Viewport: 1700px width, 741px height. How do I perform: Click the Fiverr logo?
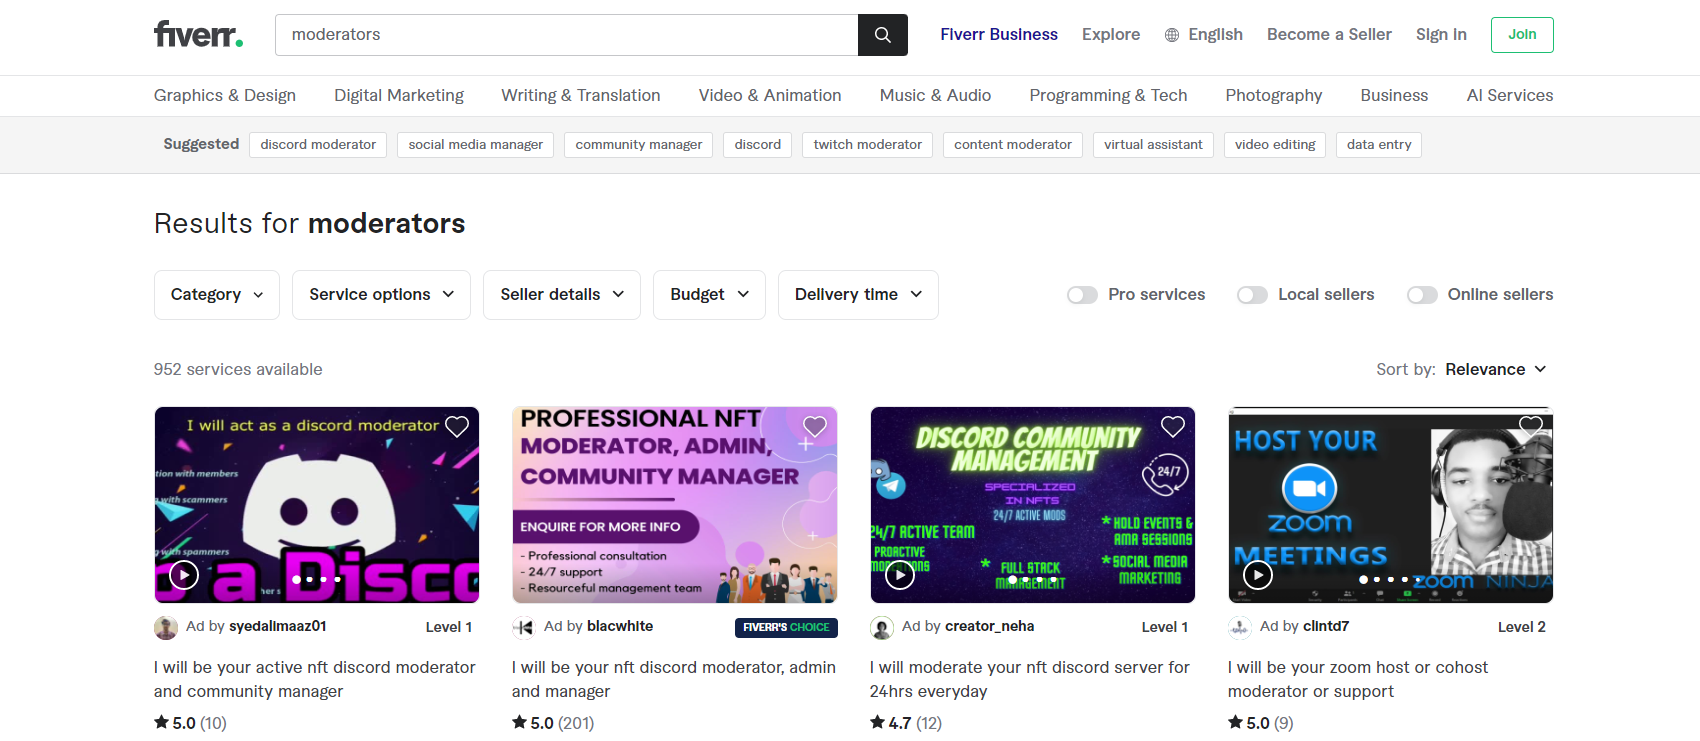pos(198,34)
